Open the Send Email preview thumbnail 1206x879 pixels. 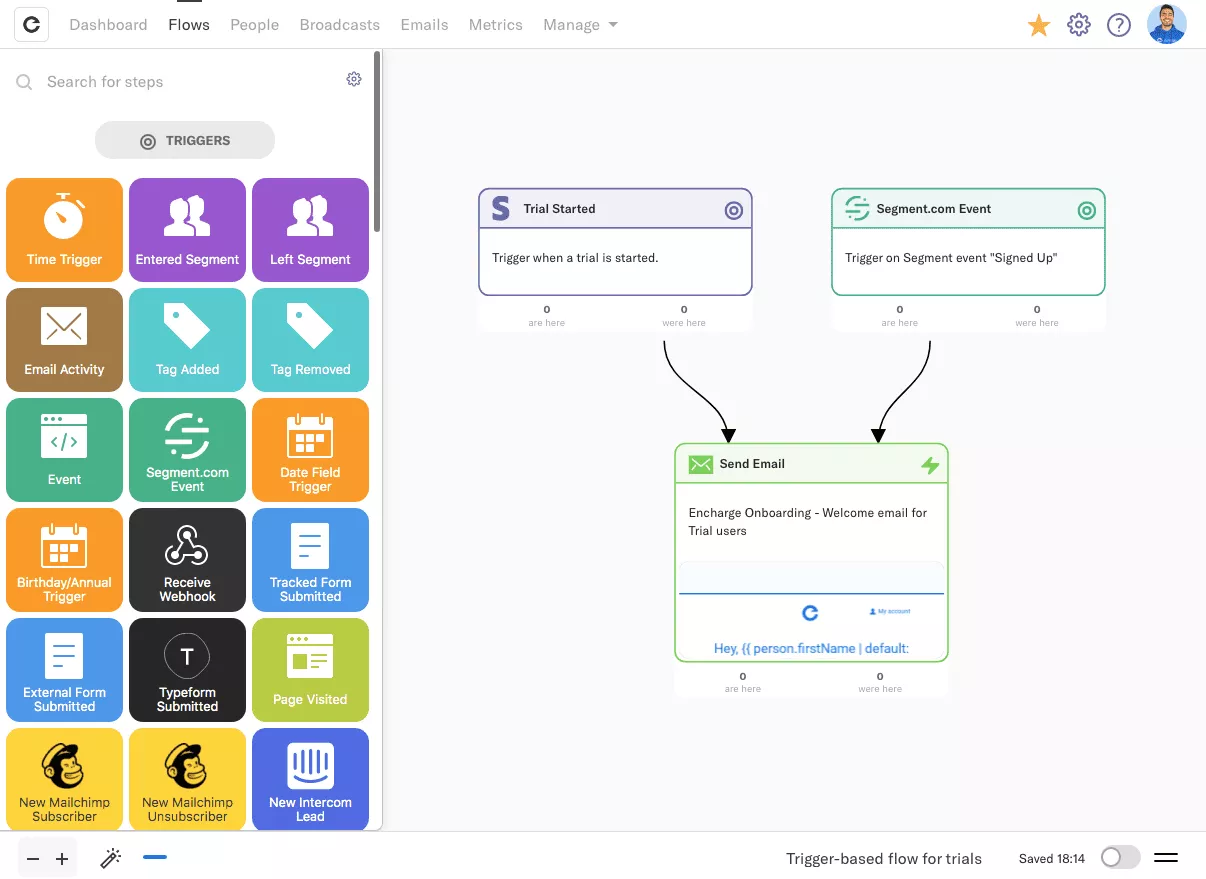811,610
